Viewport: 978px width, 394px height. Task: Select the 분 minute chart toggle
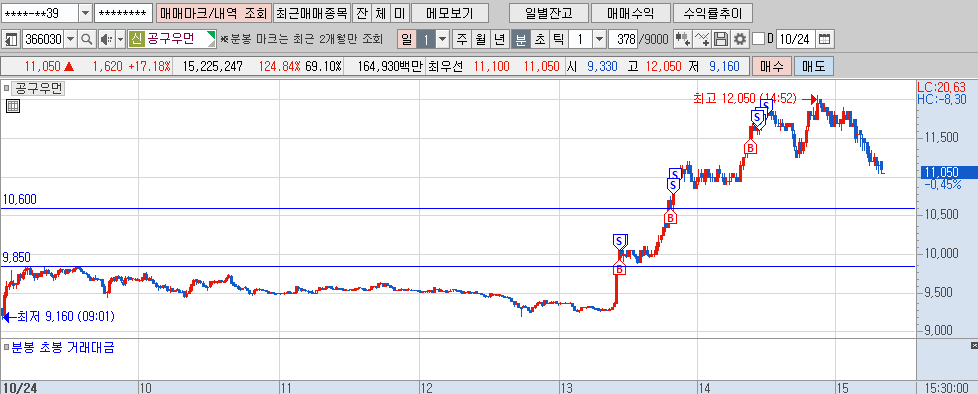tap(520, 39)
